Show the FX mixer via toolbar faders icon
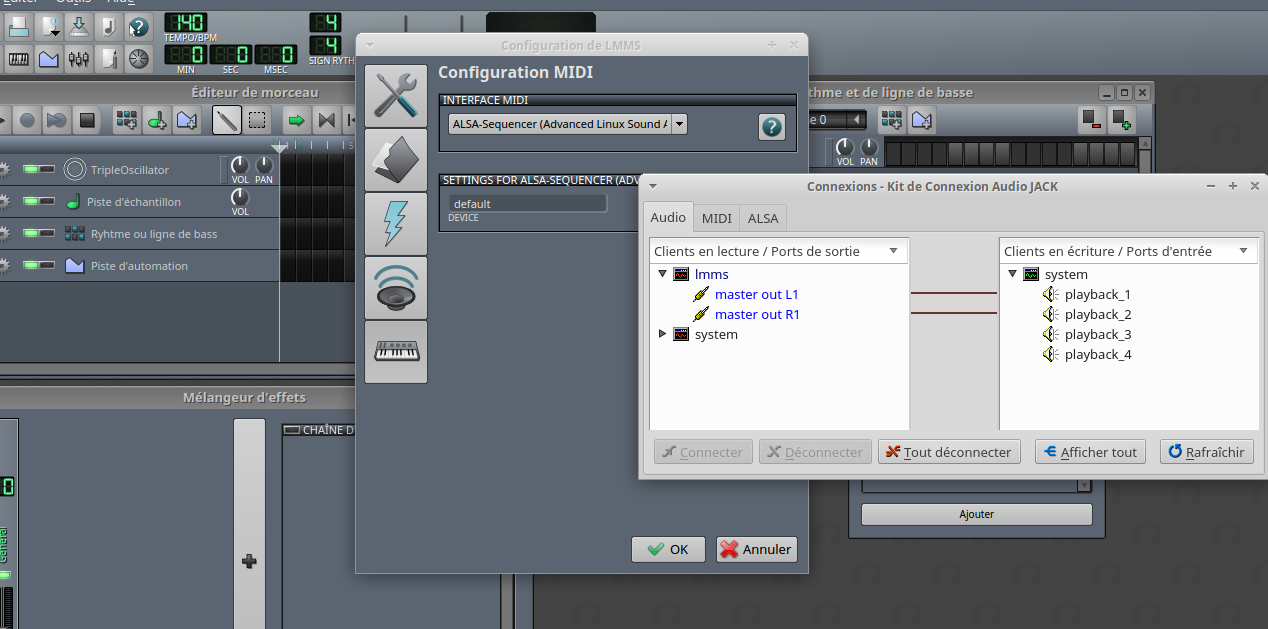Viewport: 1268px width, 629px height. tap(79, 58)
